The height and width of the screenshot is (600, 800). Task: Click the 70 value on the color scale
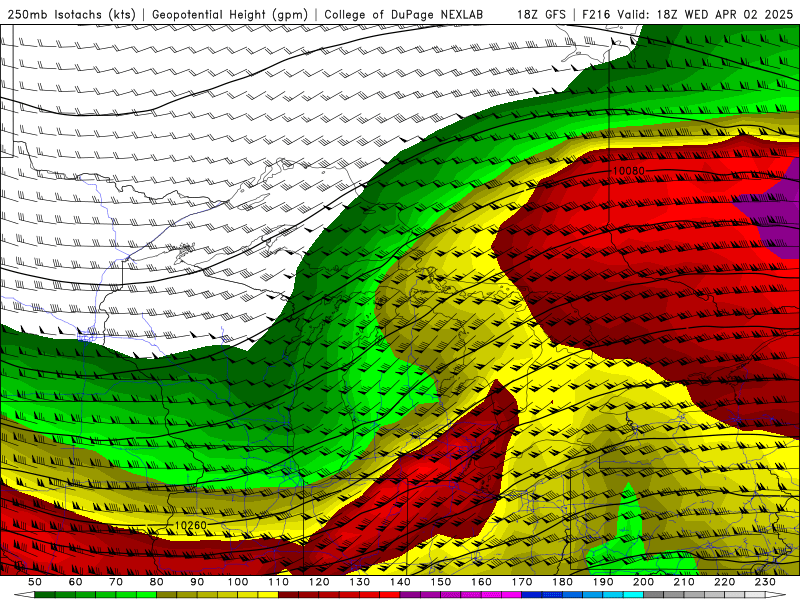pos(116,582)
